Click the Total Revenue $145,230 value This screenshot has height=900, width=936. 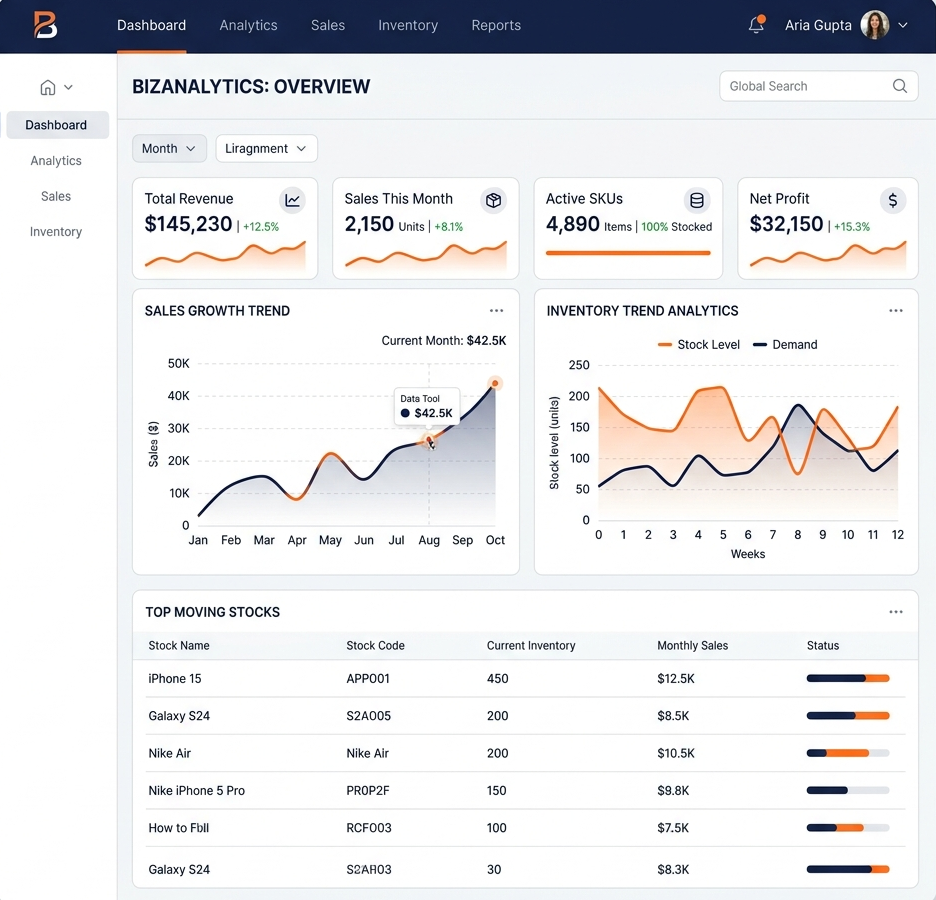pos(188,224)
